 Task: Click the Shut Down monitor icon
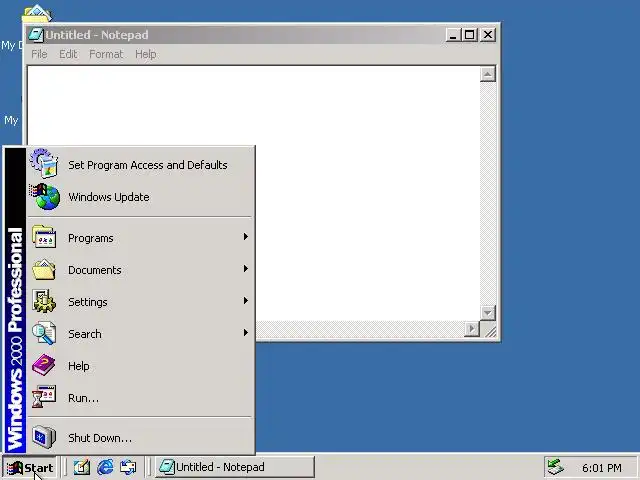(44, 437)
